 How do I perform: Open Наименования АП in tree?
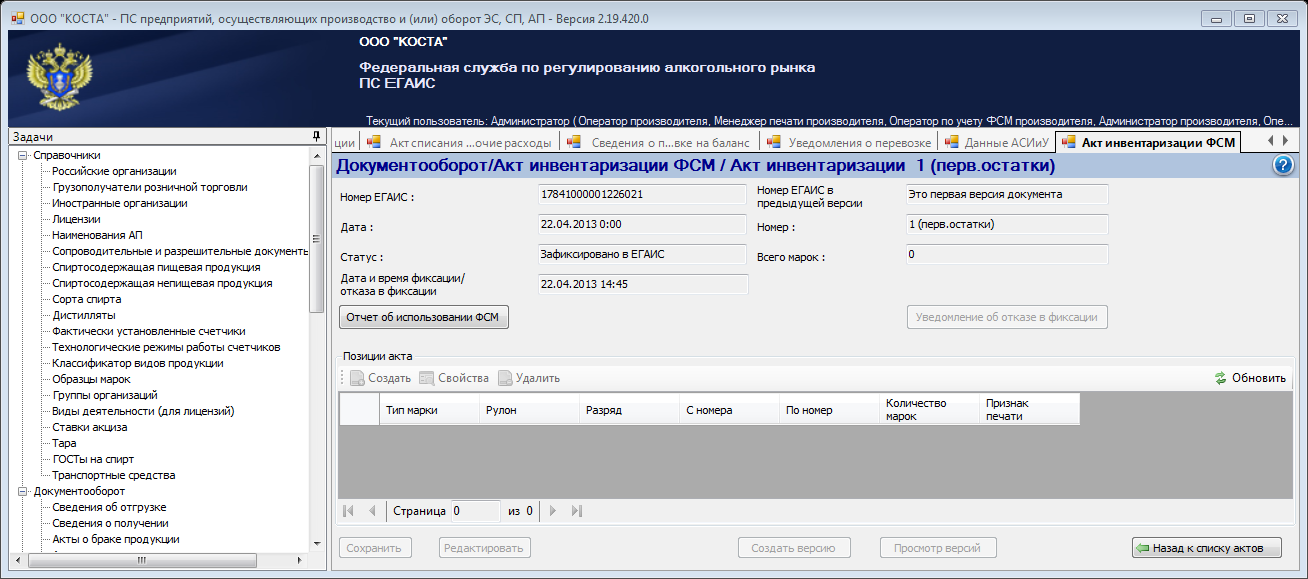pyautogui.click(x=98, y=235)
